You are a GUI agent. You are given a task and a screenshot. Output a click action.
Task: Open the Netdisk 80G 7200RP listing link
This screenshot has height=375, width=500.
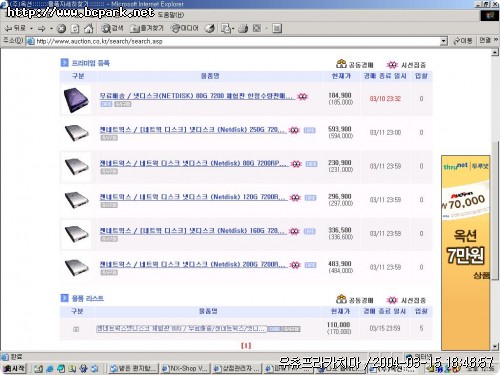[x=194, y=164]
